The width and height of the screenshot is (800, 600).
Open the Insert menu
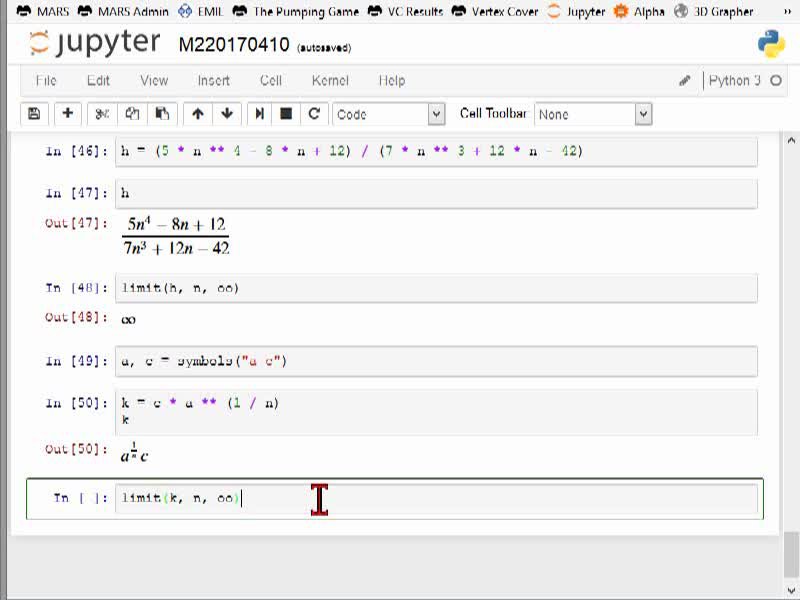click(214, 81)
